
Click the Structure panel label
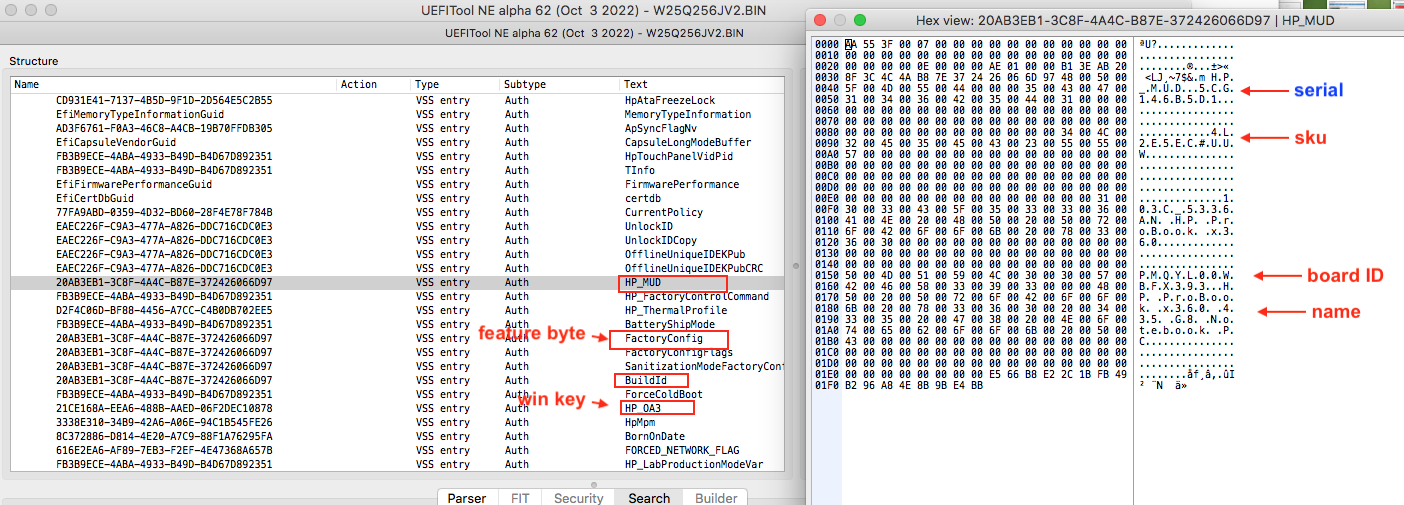[34, 61]
